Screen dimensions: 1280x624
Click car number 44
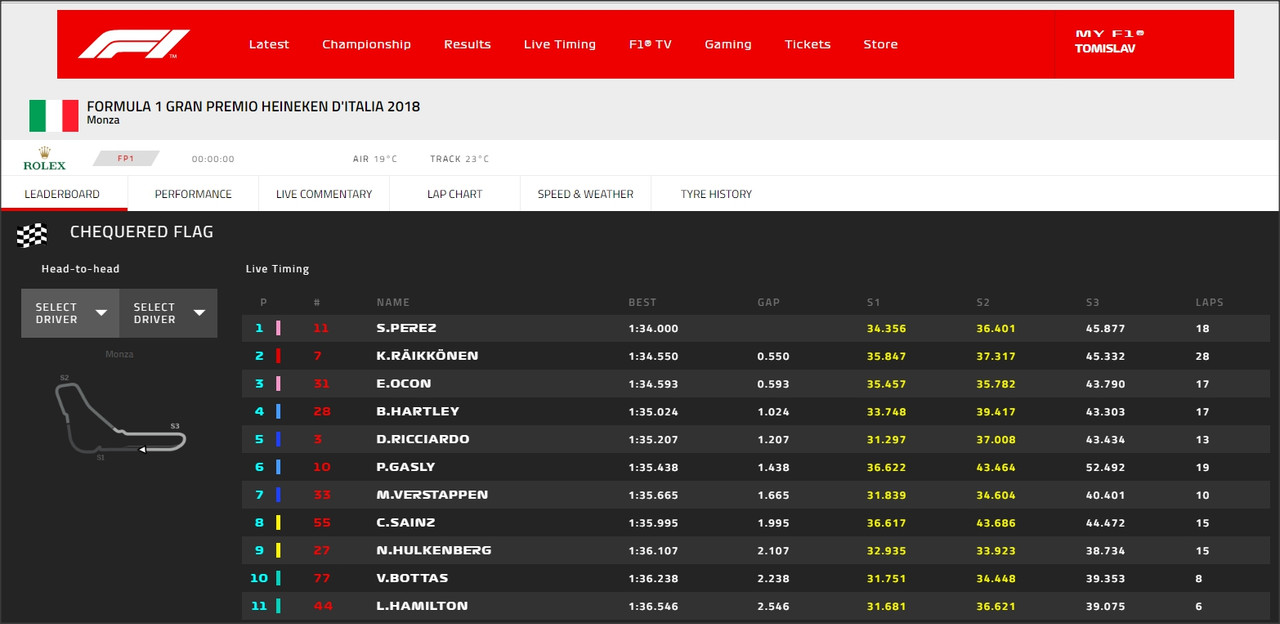click(x=322, y=606)
